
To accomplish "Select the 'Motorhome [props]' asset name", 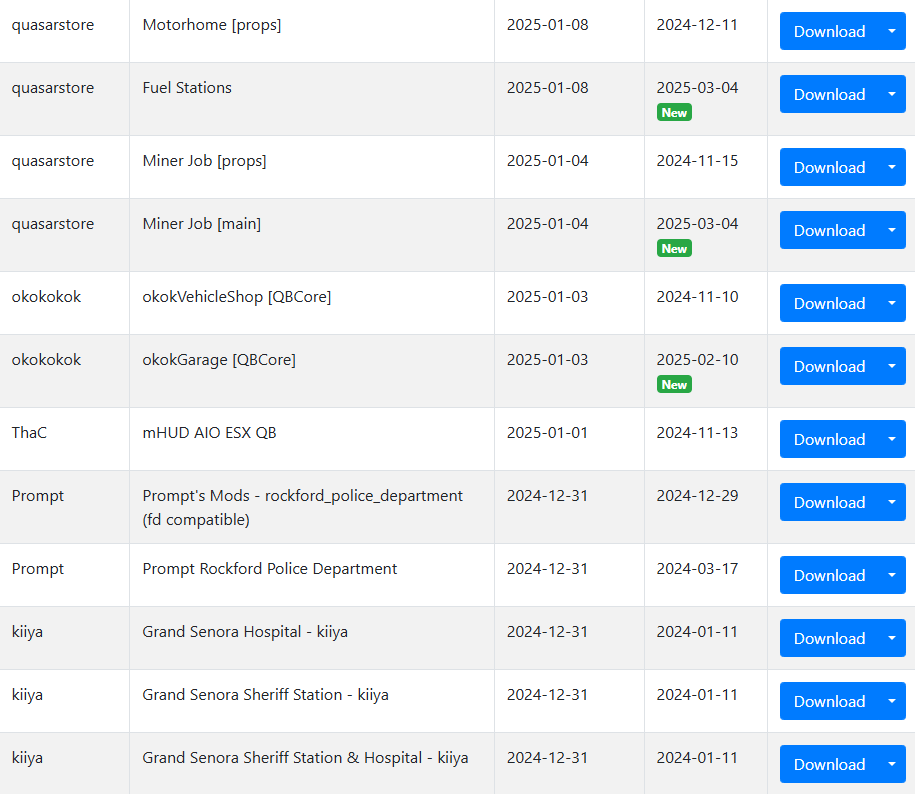I will tap(212, 25).
